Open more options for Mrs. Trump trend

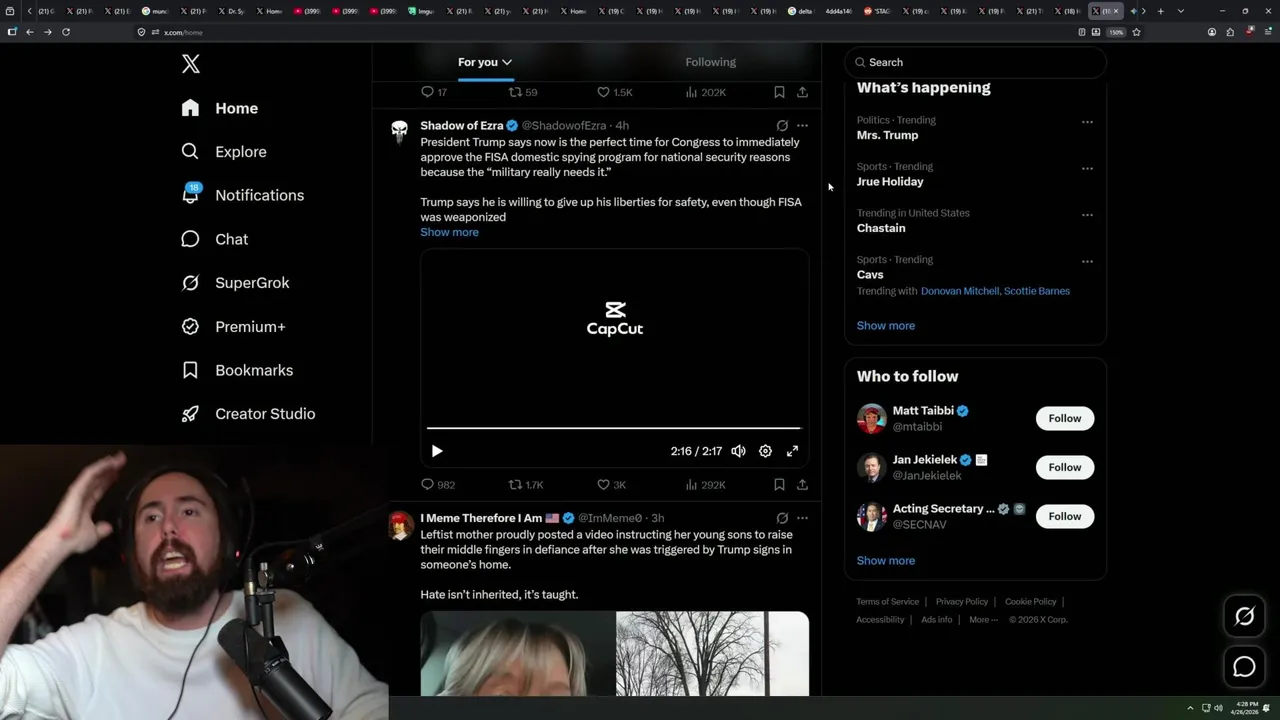1087,122
